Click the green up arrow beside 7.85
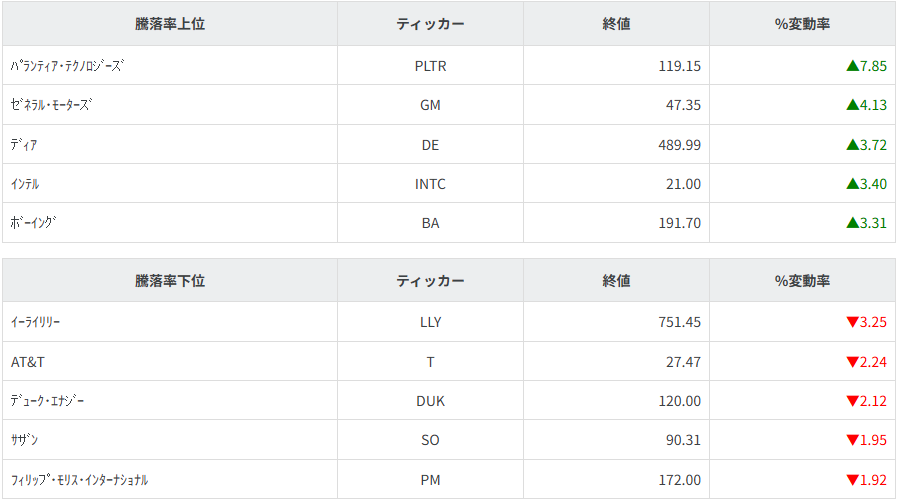Viewport: 899px width, 501px height. [x=852, y=66]
